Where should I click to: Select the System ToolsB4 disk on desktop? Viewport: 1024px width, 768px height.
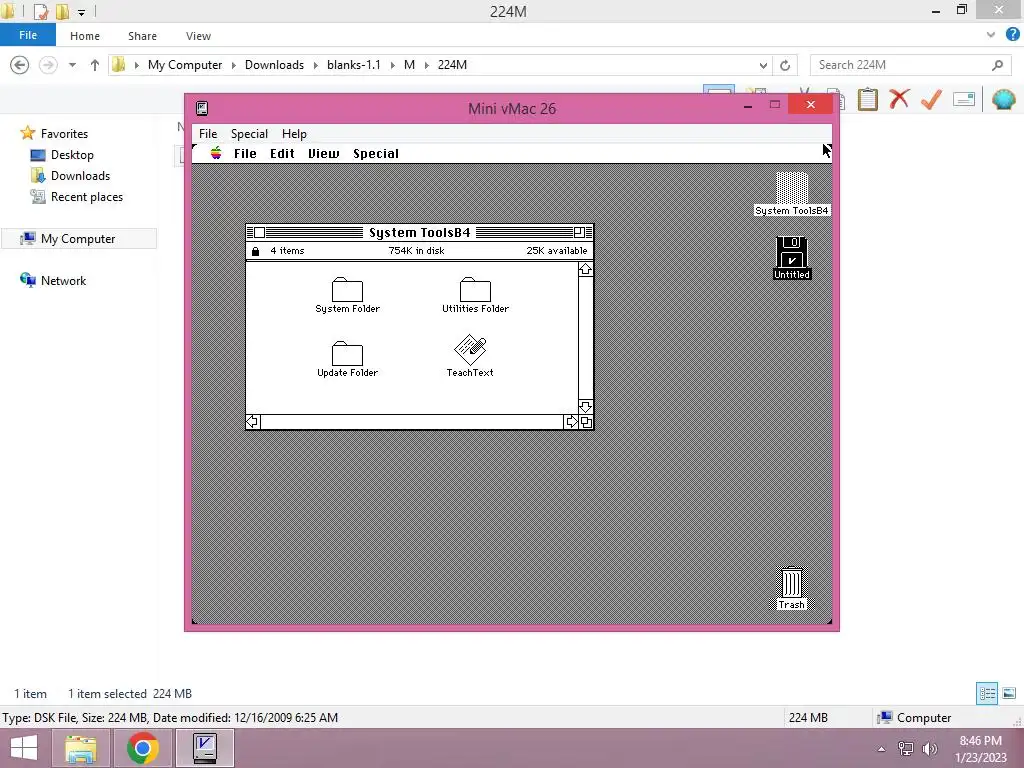click(x=792, y=188)
